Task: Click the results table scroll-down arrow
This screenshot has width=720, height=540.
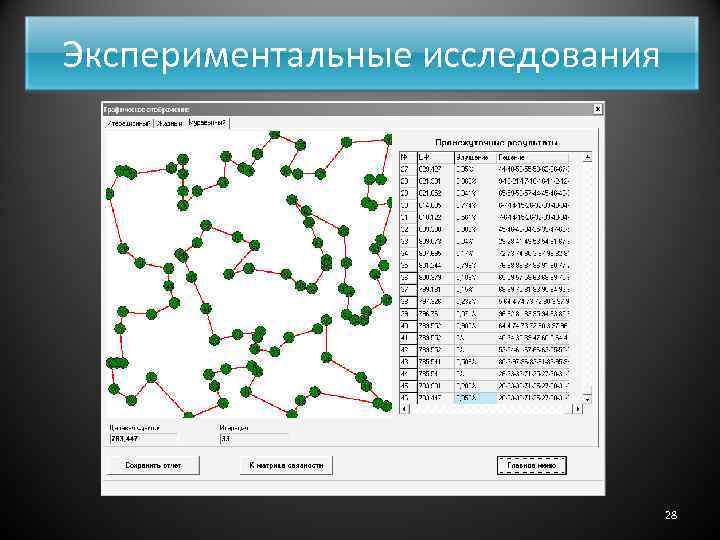Action: click(587, 398)
